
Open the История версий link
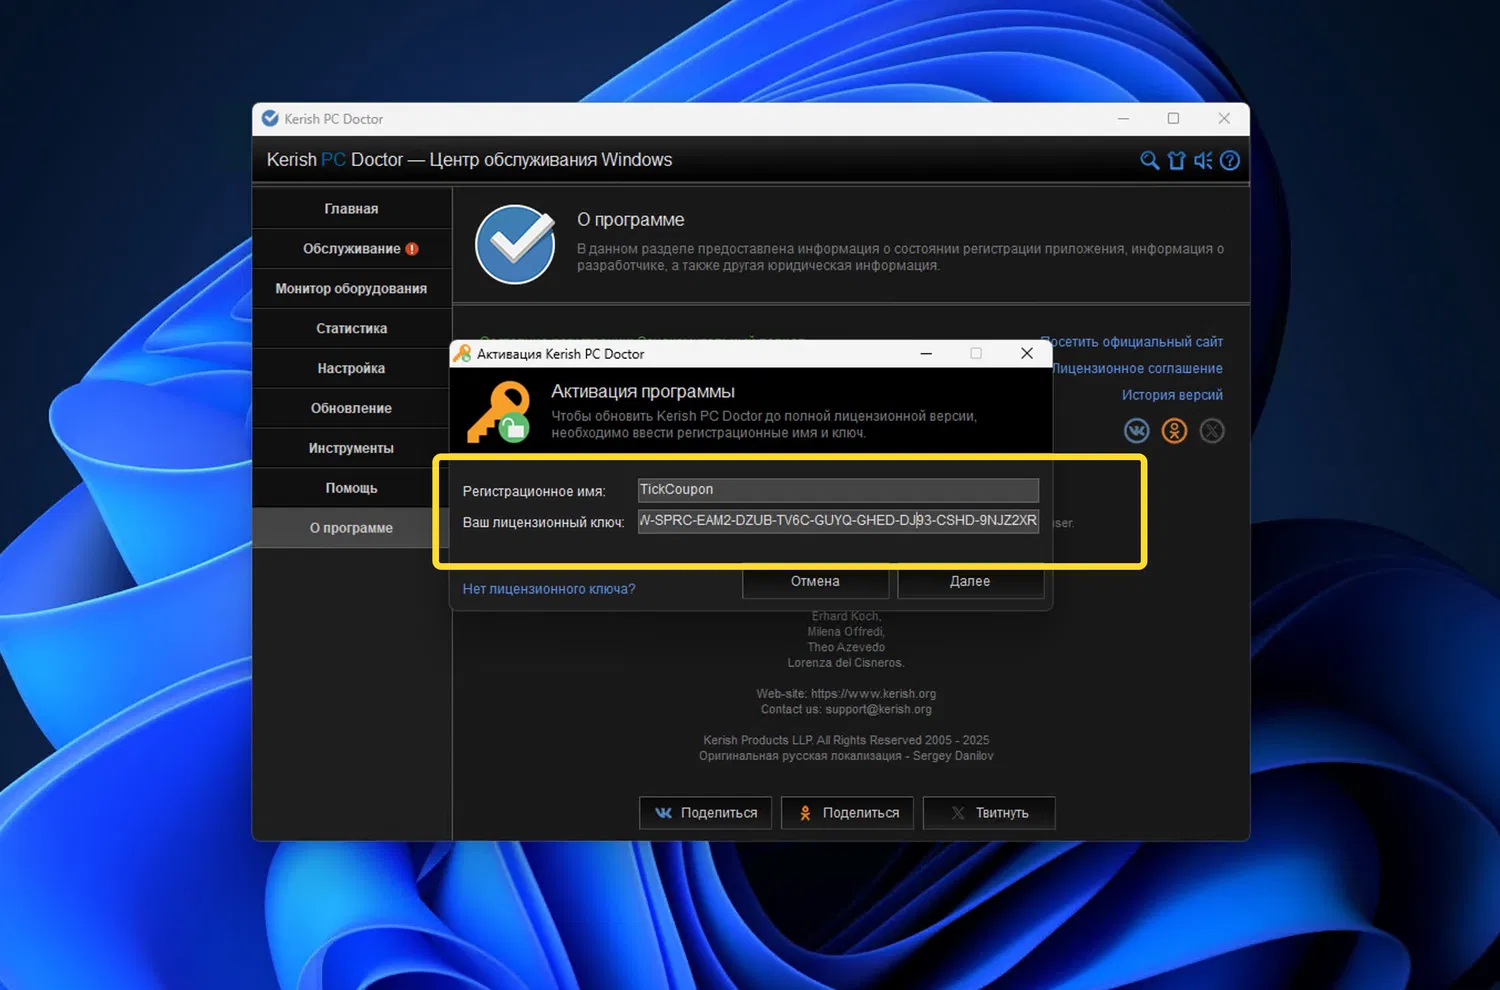point(1172,395)
